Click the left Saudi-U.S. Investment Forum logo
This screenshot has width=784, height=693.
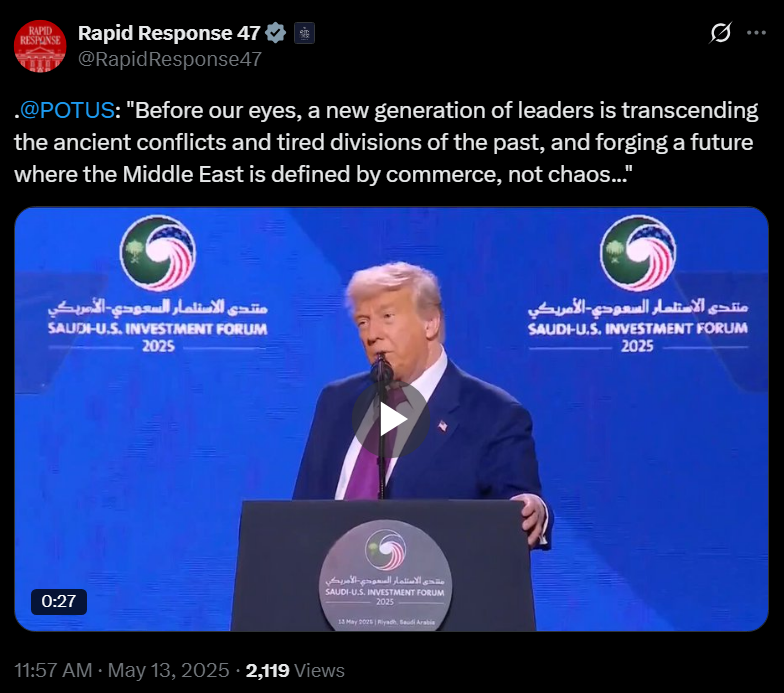click(x=158, y=253)
